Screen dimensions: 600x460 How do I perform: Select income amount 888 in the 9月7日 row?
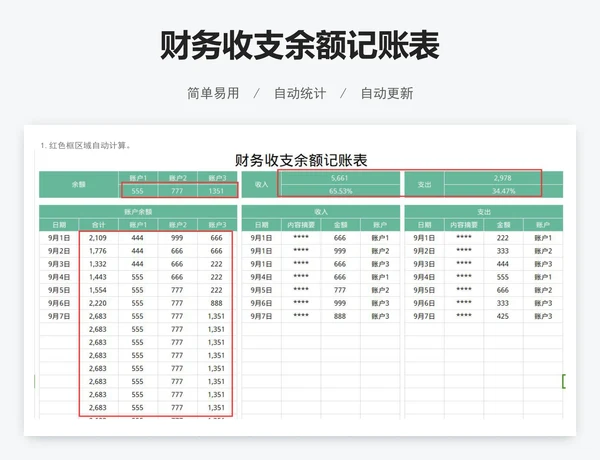click(x=340, y=316)
